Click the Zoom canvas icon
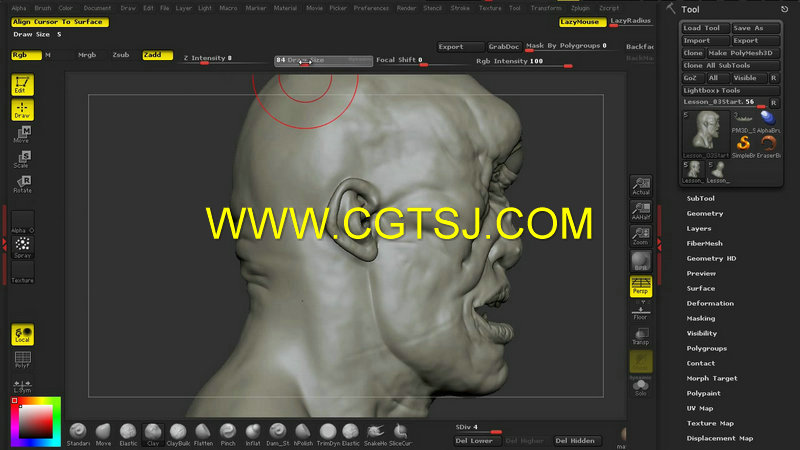 641,236
